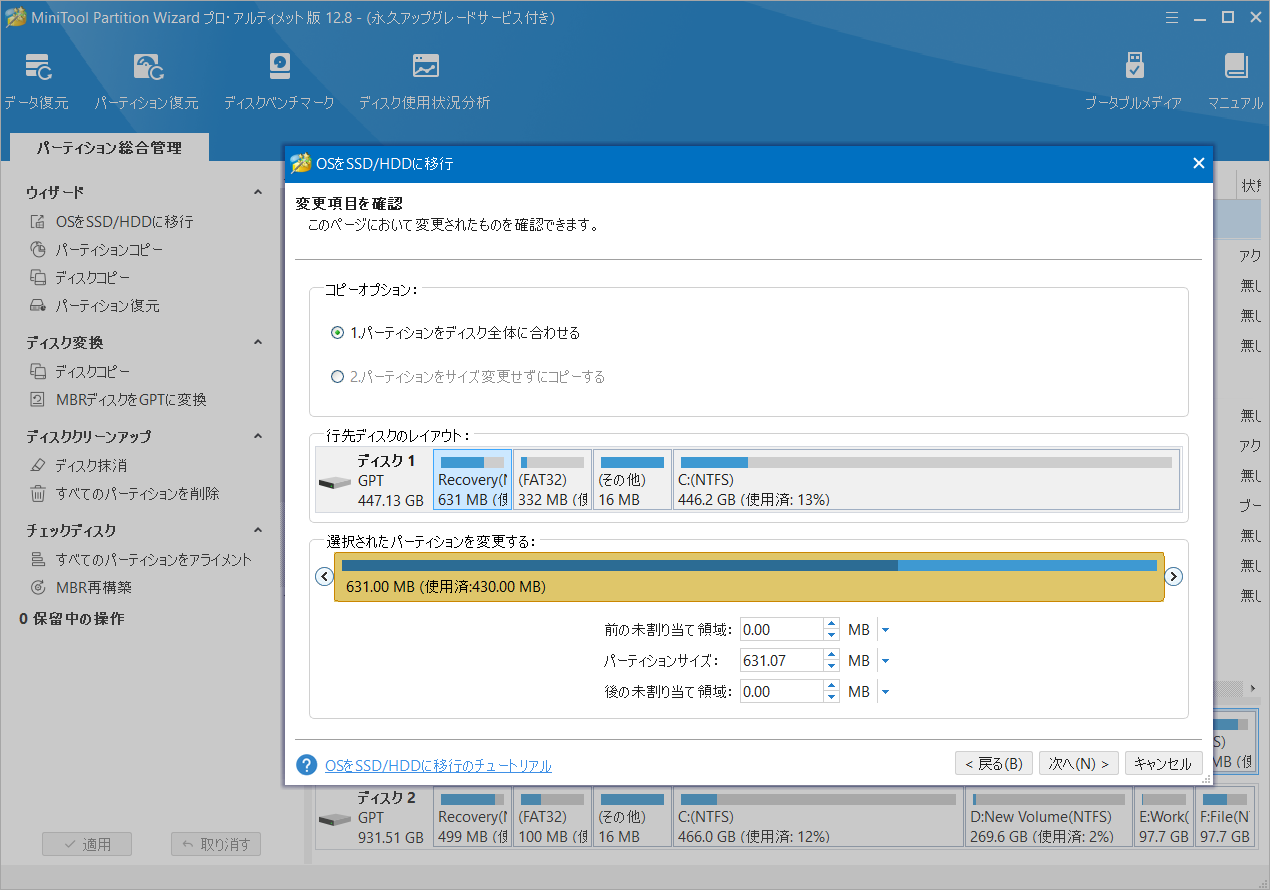Click the Cancel (キャンセル) button
Screen dimensions: 1270x890
point(1164,764)
